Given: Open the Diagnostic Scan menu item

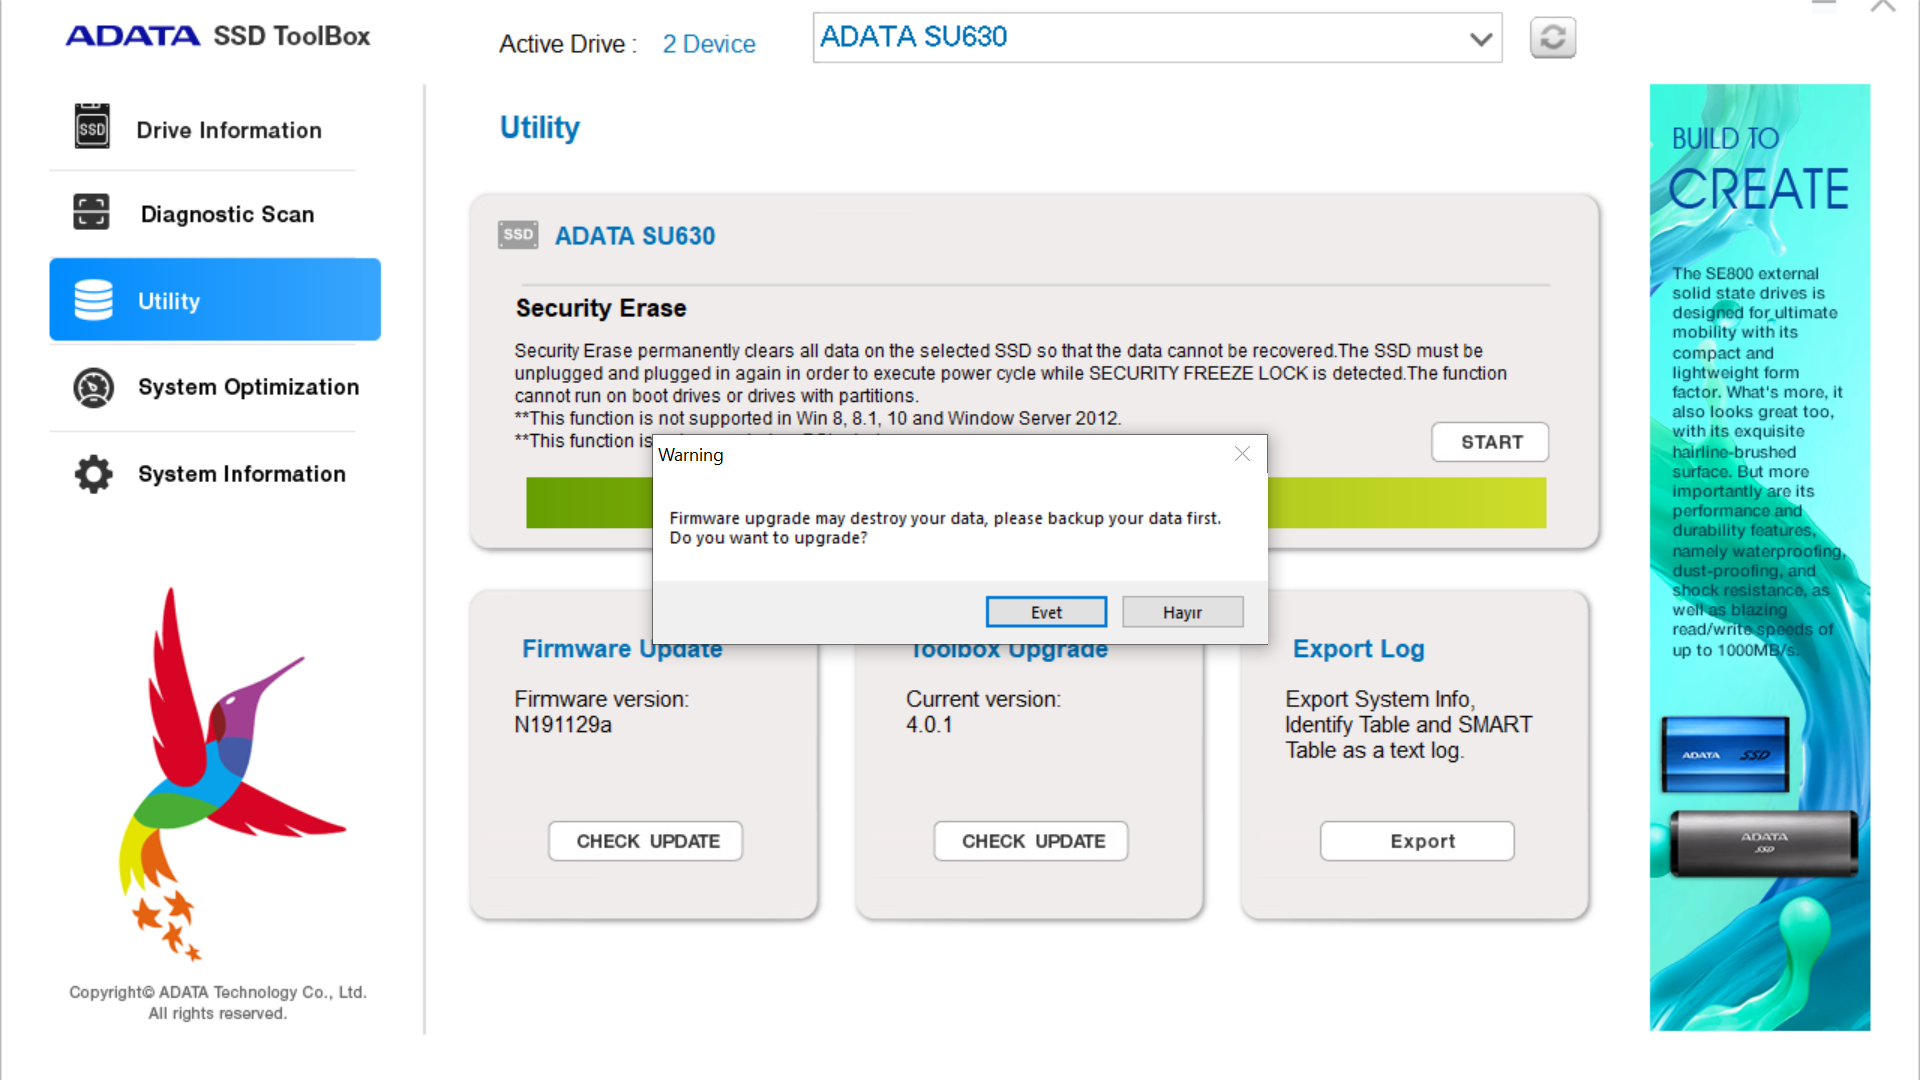Looking at the screenshot, I should (x=227, y=214).
